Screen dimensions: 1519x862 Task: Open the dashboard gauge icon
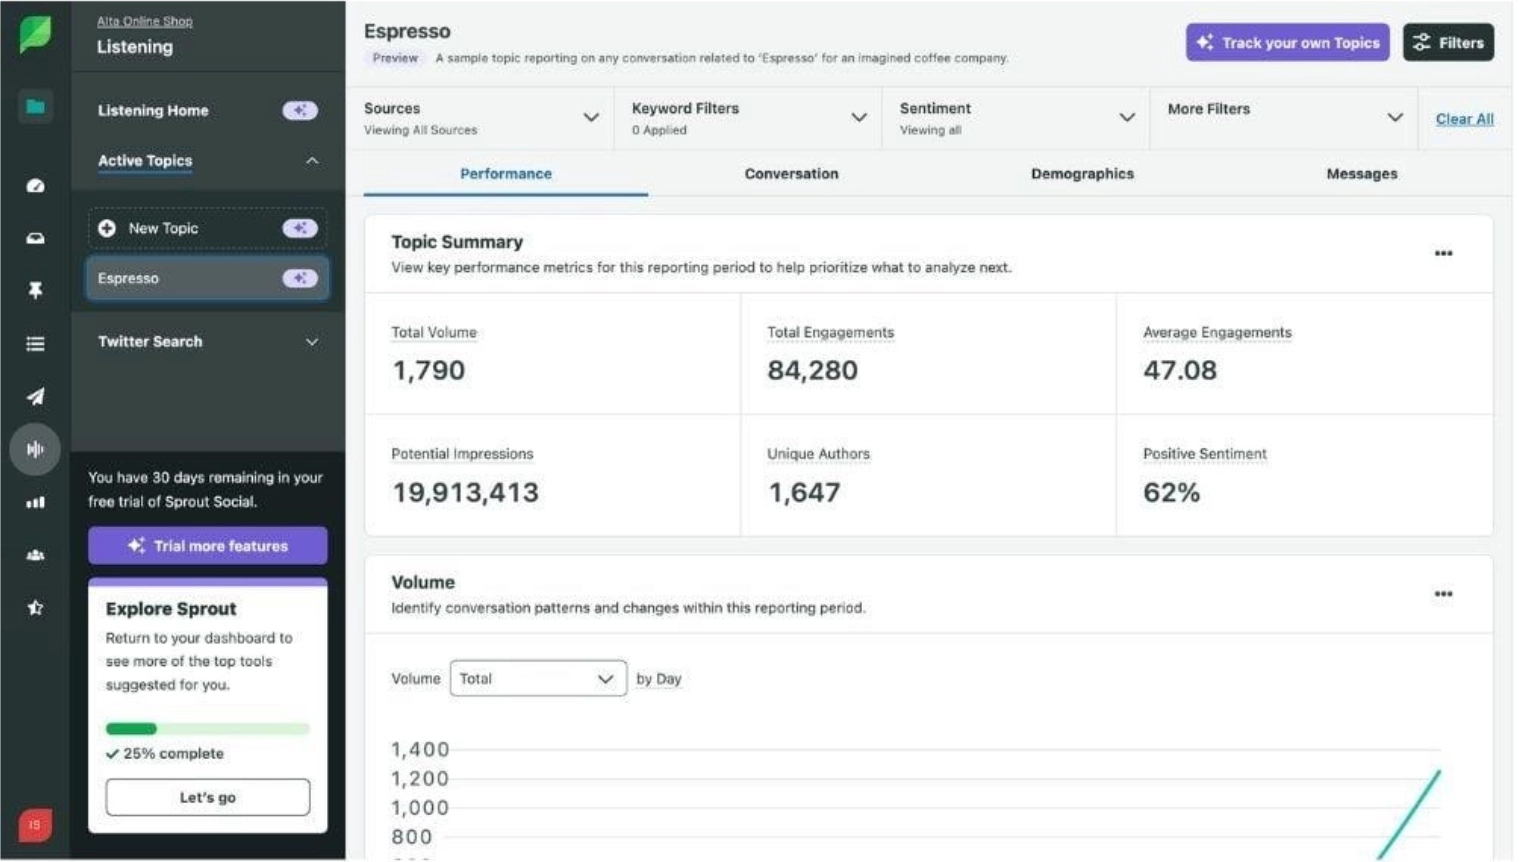[x=35, y=186]
